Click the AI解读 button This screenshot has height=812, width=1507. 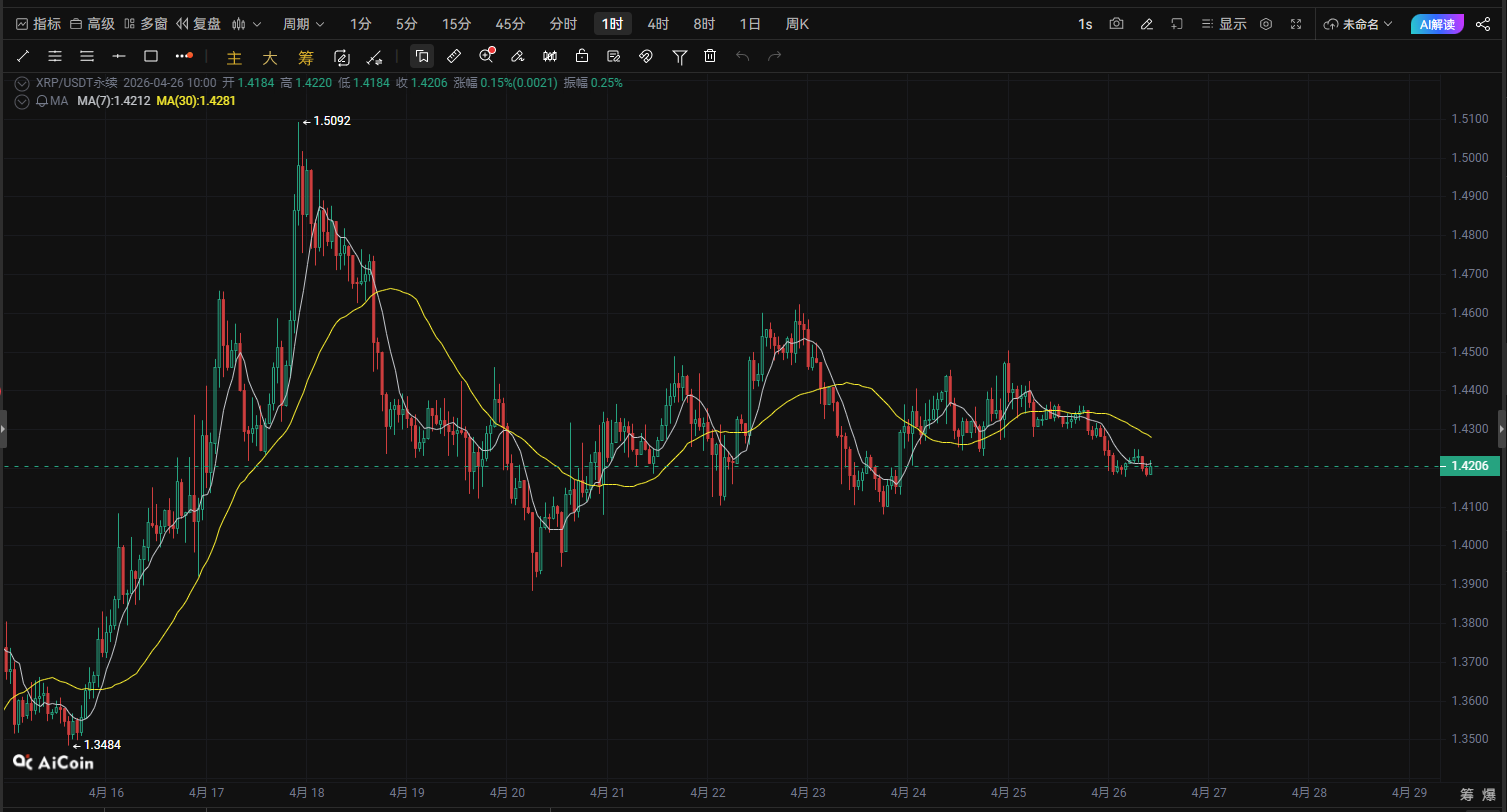(x=1438, y=24)
